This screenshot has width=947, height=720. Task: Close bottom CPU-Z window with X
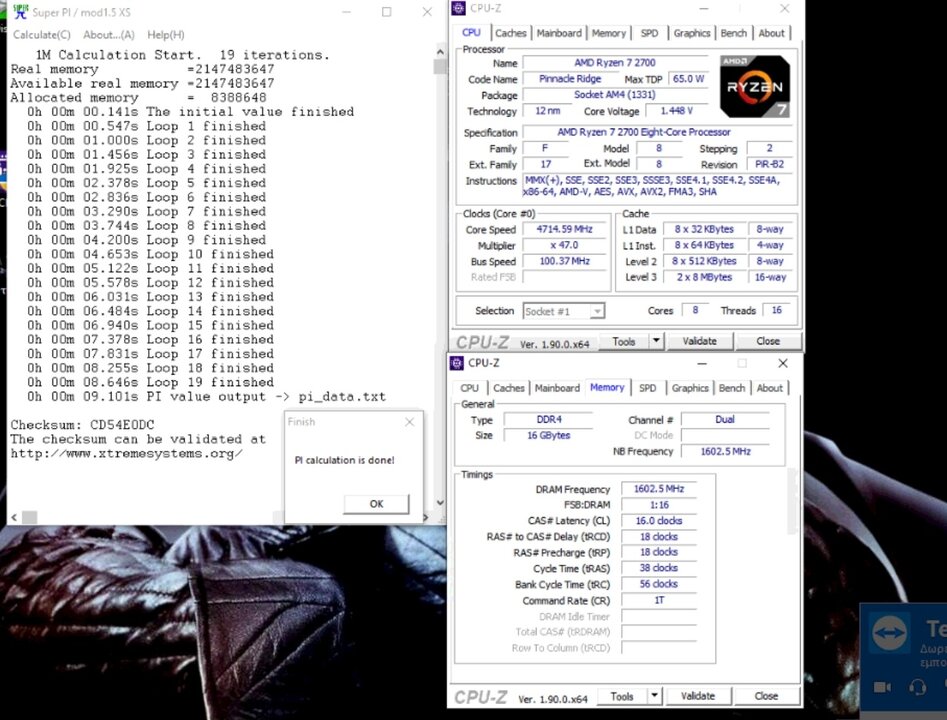click(783, 363)
